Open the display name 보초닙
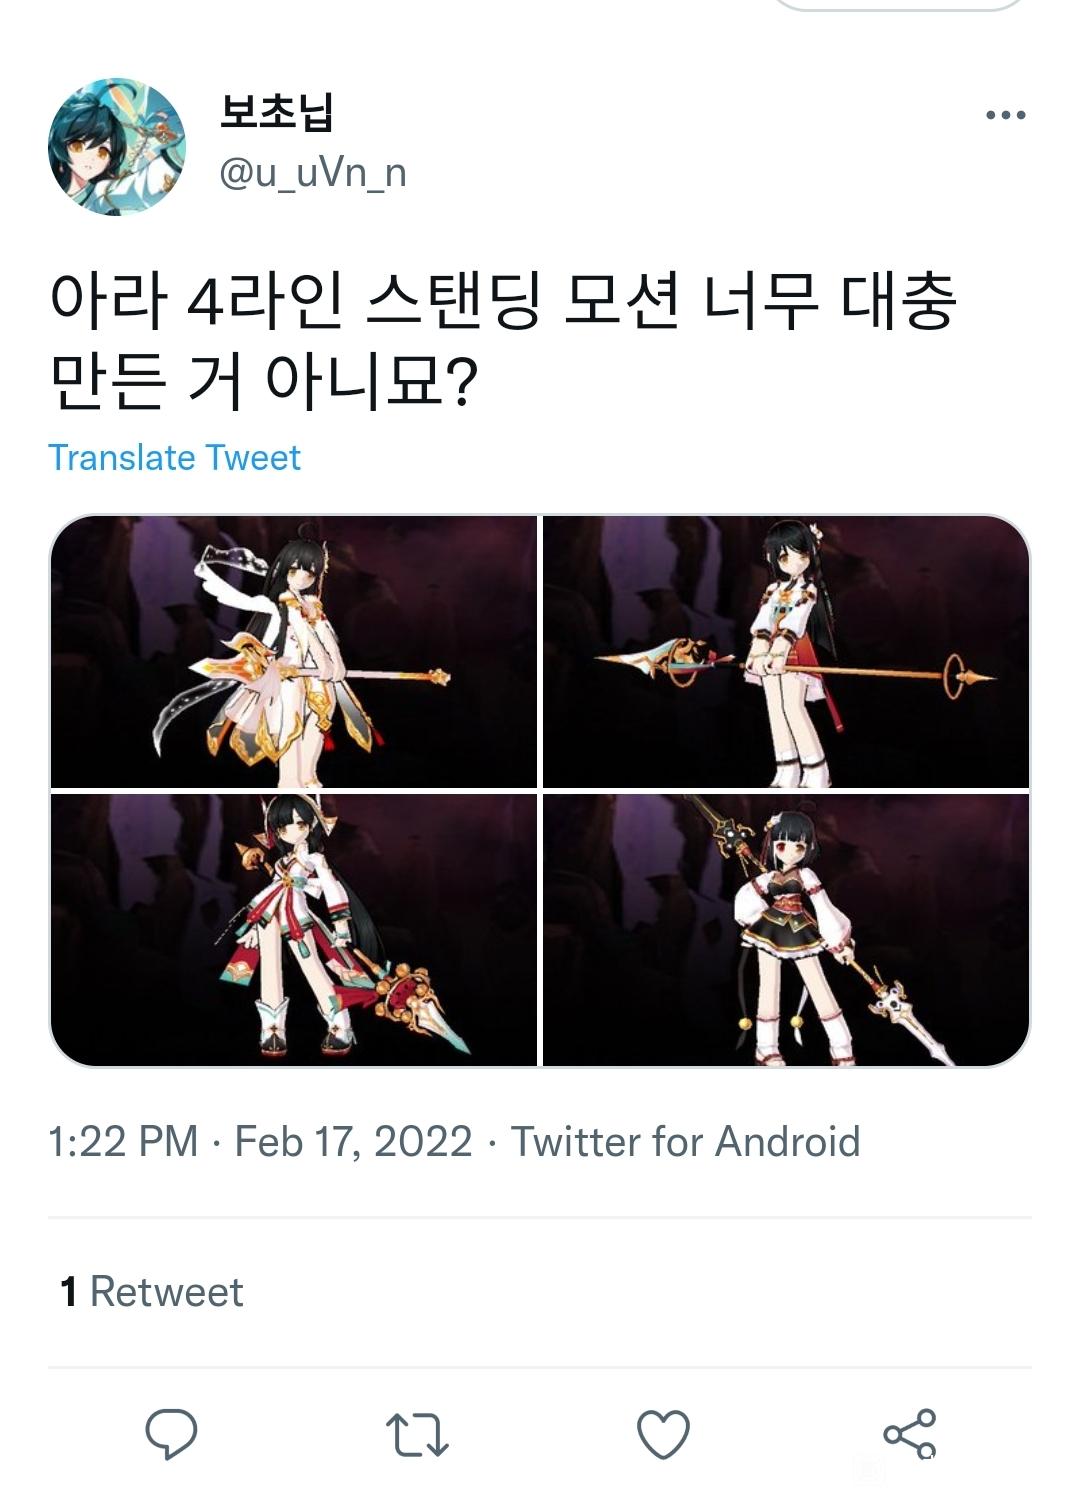Image resolution: width=1080 pixels, height=1498 pixels. tap(276, 111)
